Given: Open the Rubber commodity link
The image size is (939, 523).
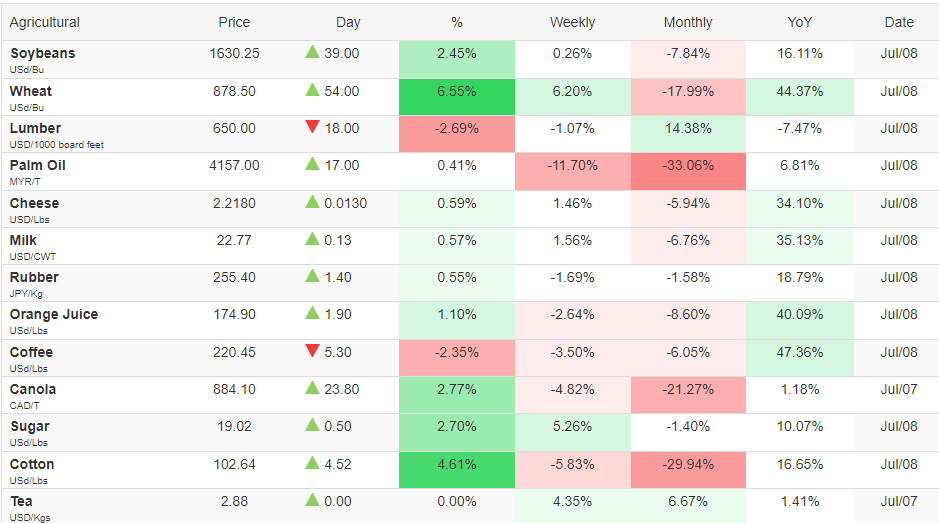Looking at the screenshot, I should (x=34, y=277).
